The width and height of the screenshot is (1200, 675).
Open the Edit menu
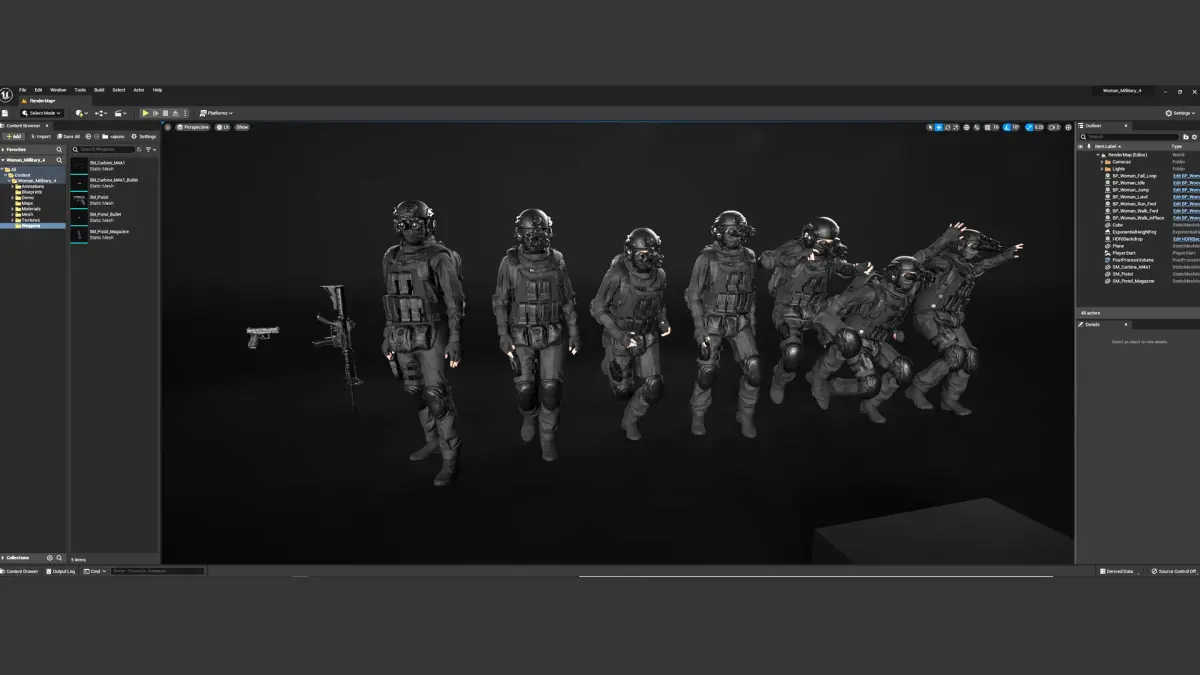pos(38,90)
